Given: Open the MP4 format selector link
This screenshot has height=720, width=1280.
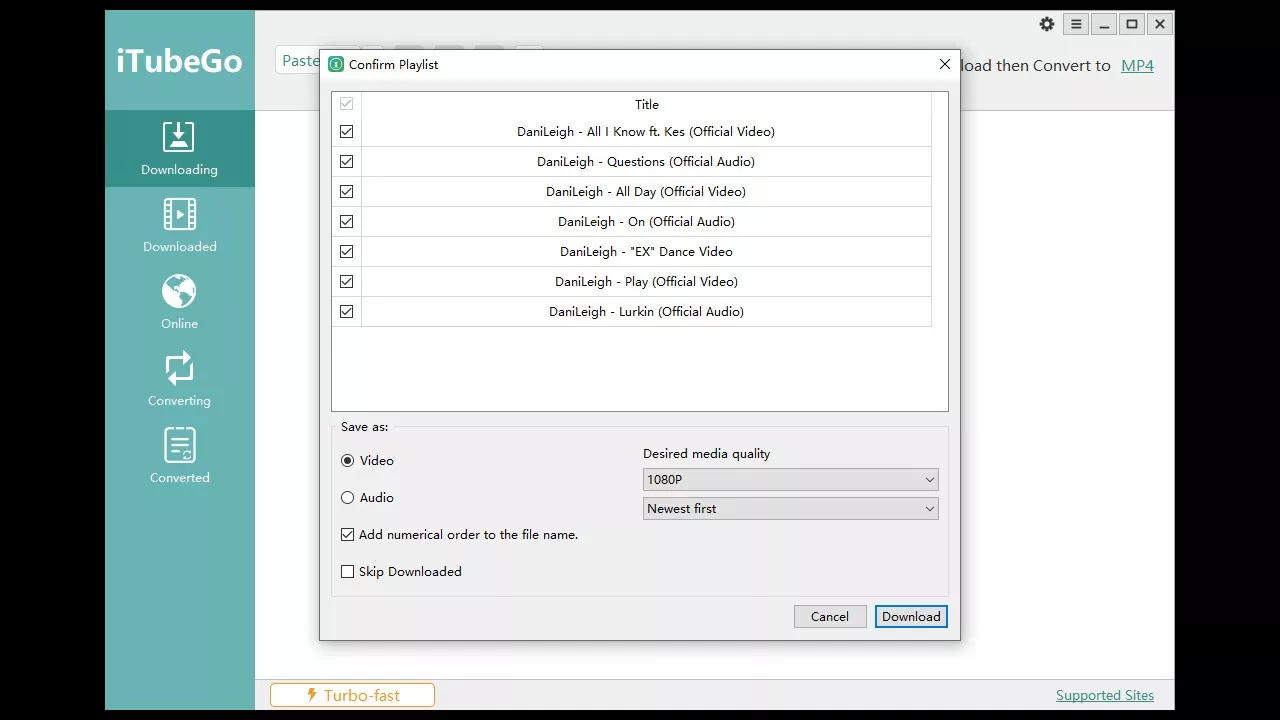Looking at the screenshot, I should click(1137, 66).
